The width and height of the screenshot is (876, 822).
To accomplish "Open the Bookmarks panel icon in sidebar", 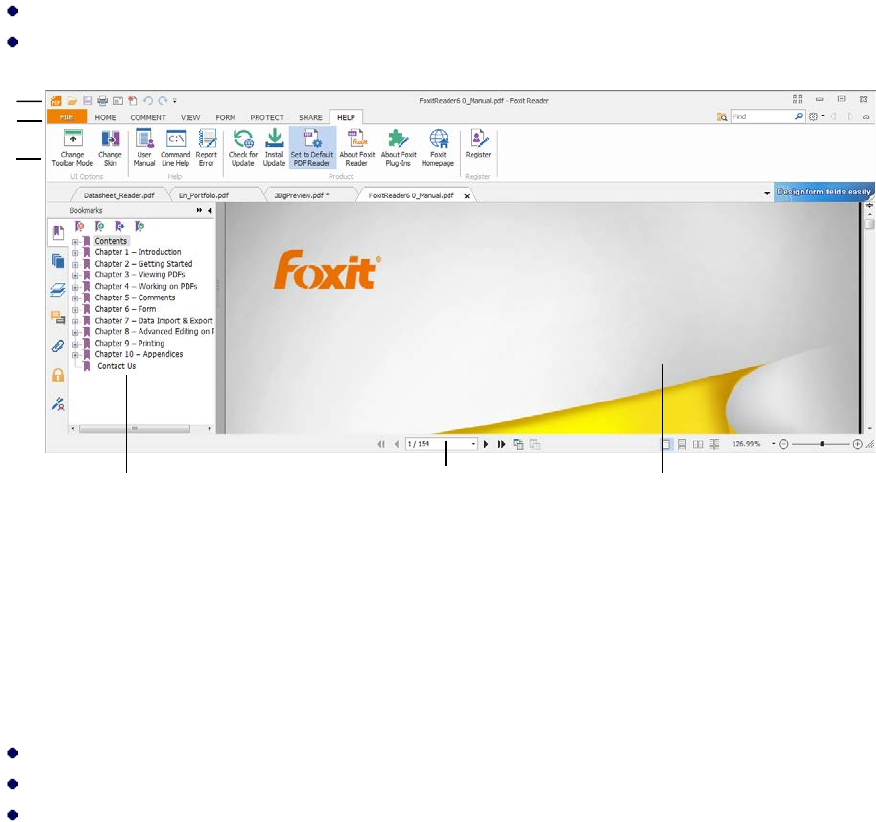I will point(58,232).
